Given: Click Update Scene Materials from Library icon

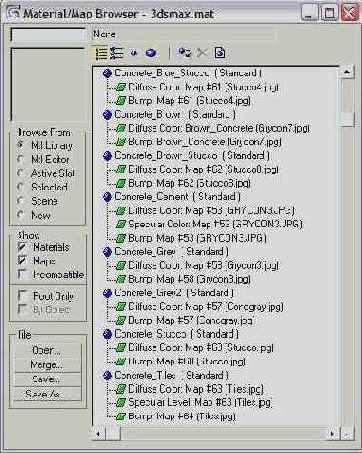Looking at the screenshot, I should (185, 53).
